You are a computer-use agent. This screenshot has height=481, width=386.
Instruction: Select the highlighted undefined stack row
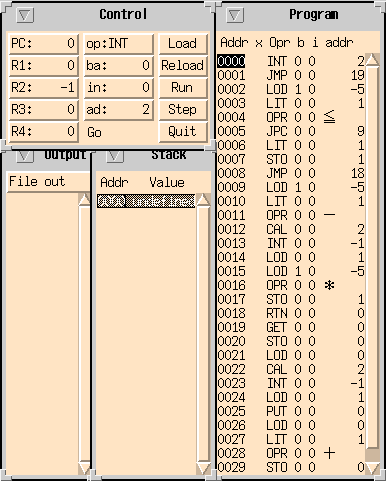(146, 201)
